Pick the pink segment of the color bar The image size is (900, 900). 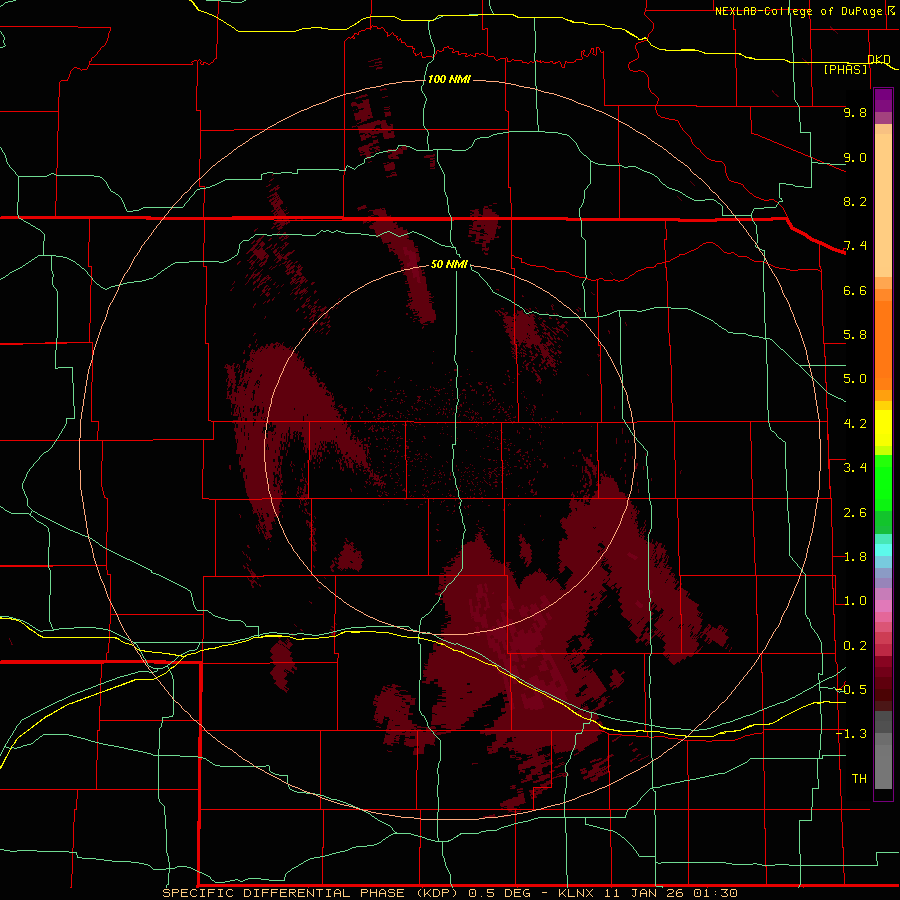pos(883,606)
